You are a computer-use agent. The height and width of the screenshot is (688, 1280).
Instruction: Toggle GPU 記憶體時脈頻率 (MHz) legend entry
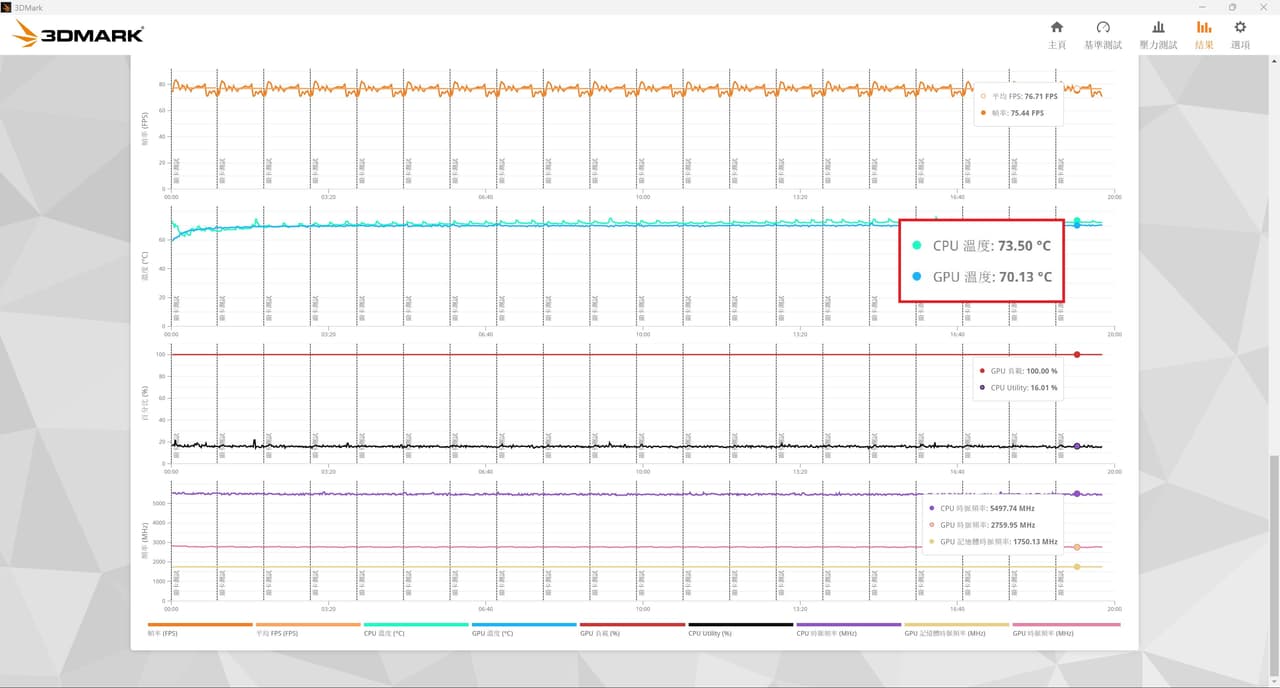point(956,629)
